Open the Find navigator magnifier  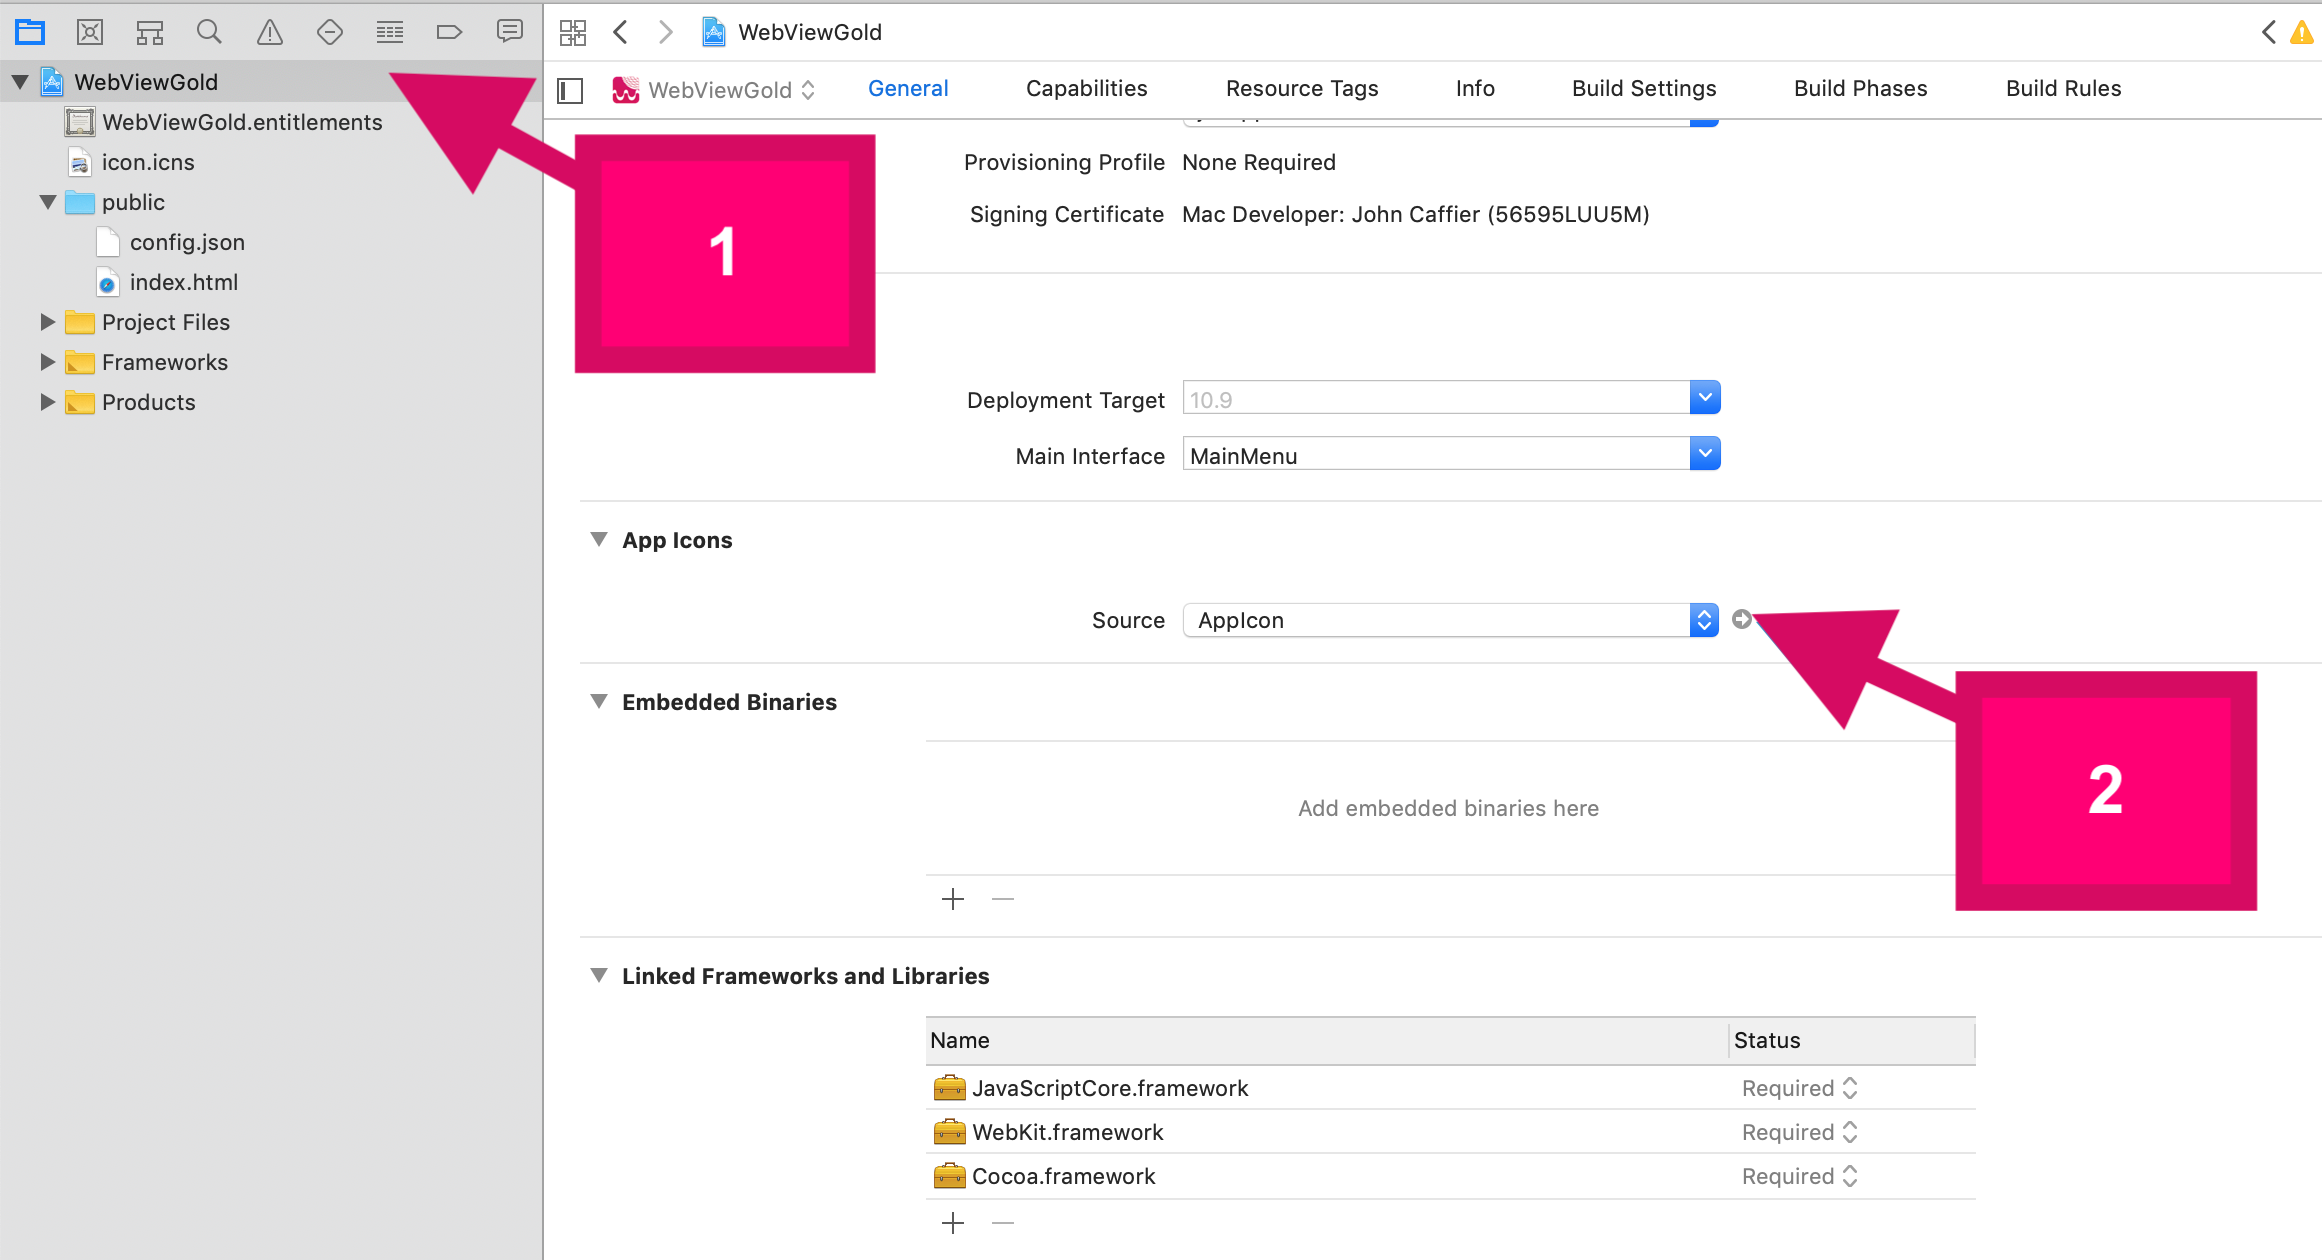209,32
